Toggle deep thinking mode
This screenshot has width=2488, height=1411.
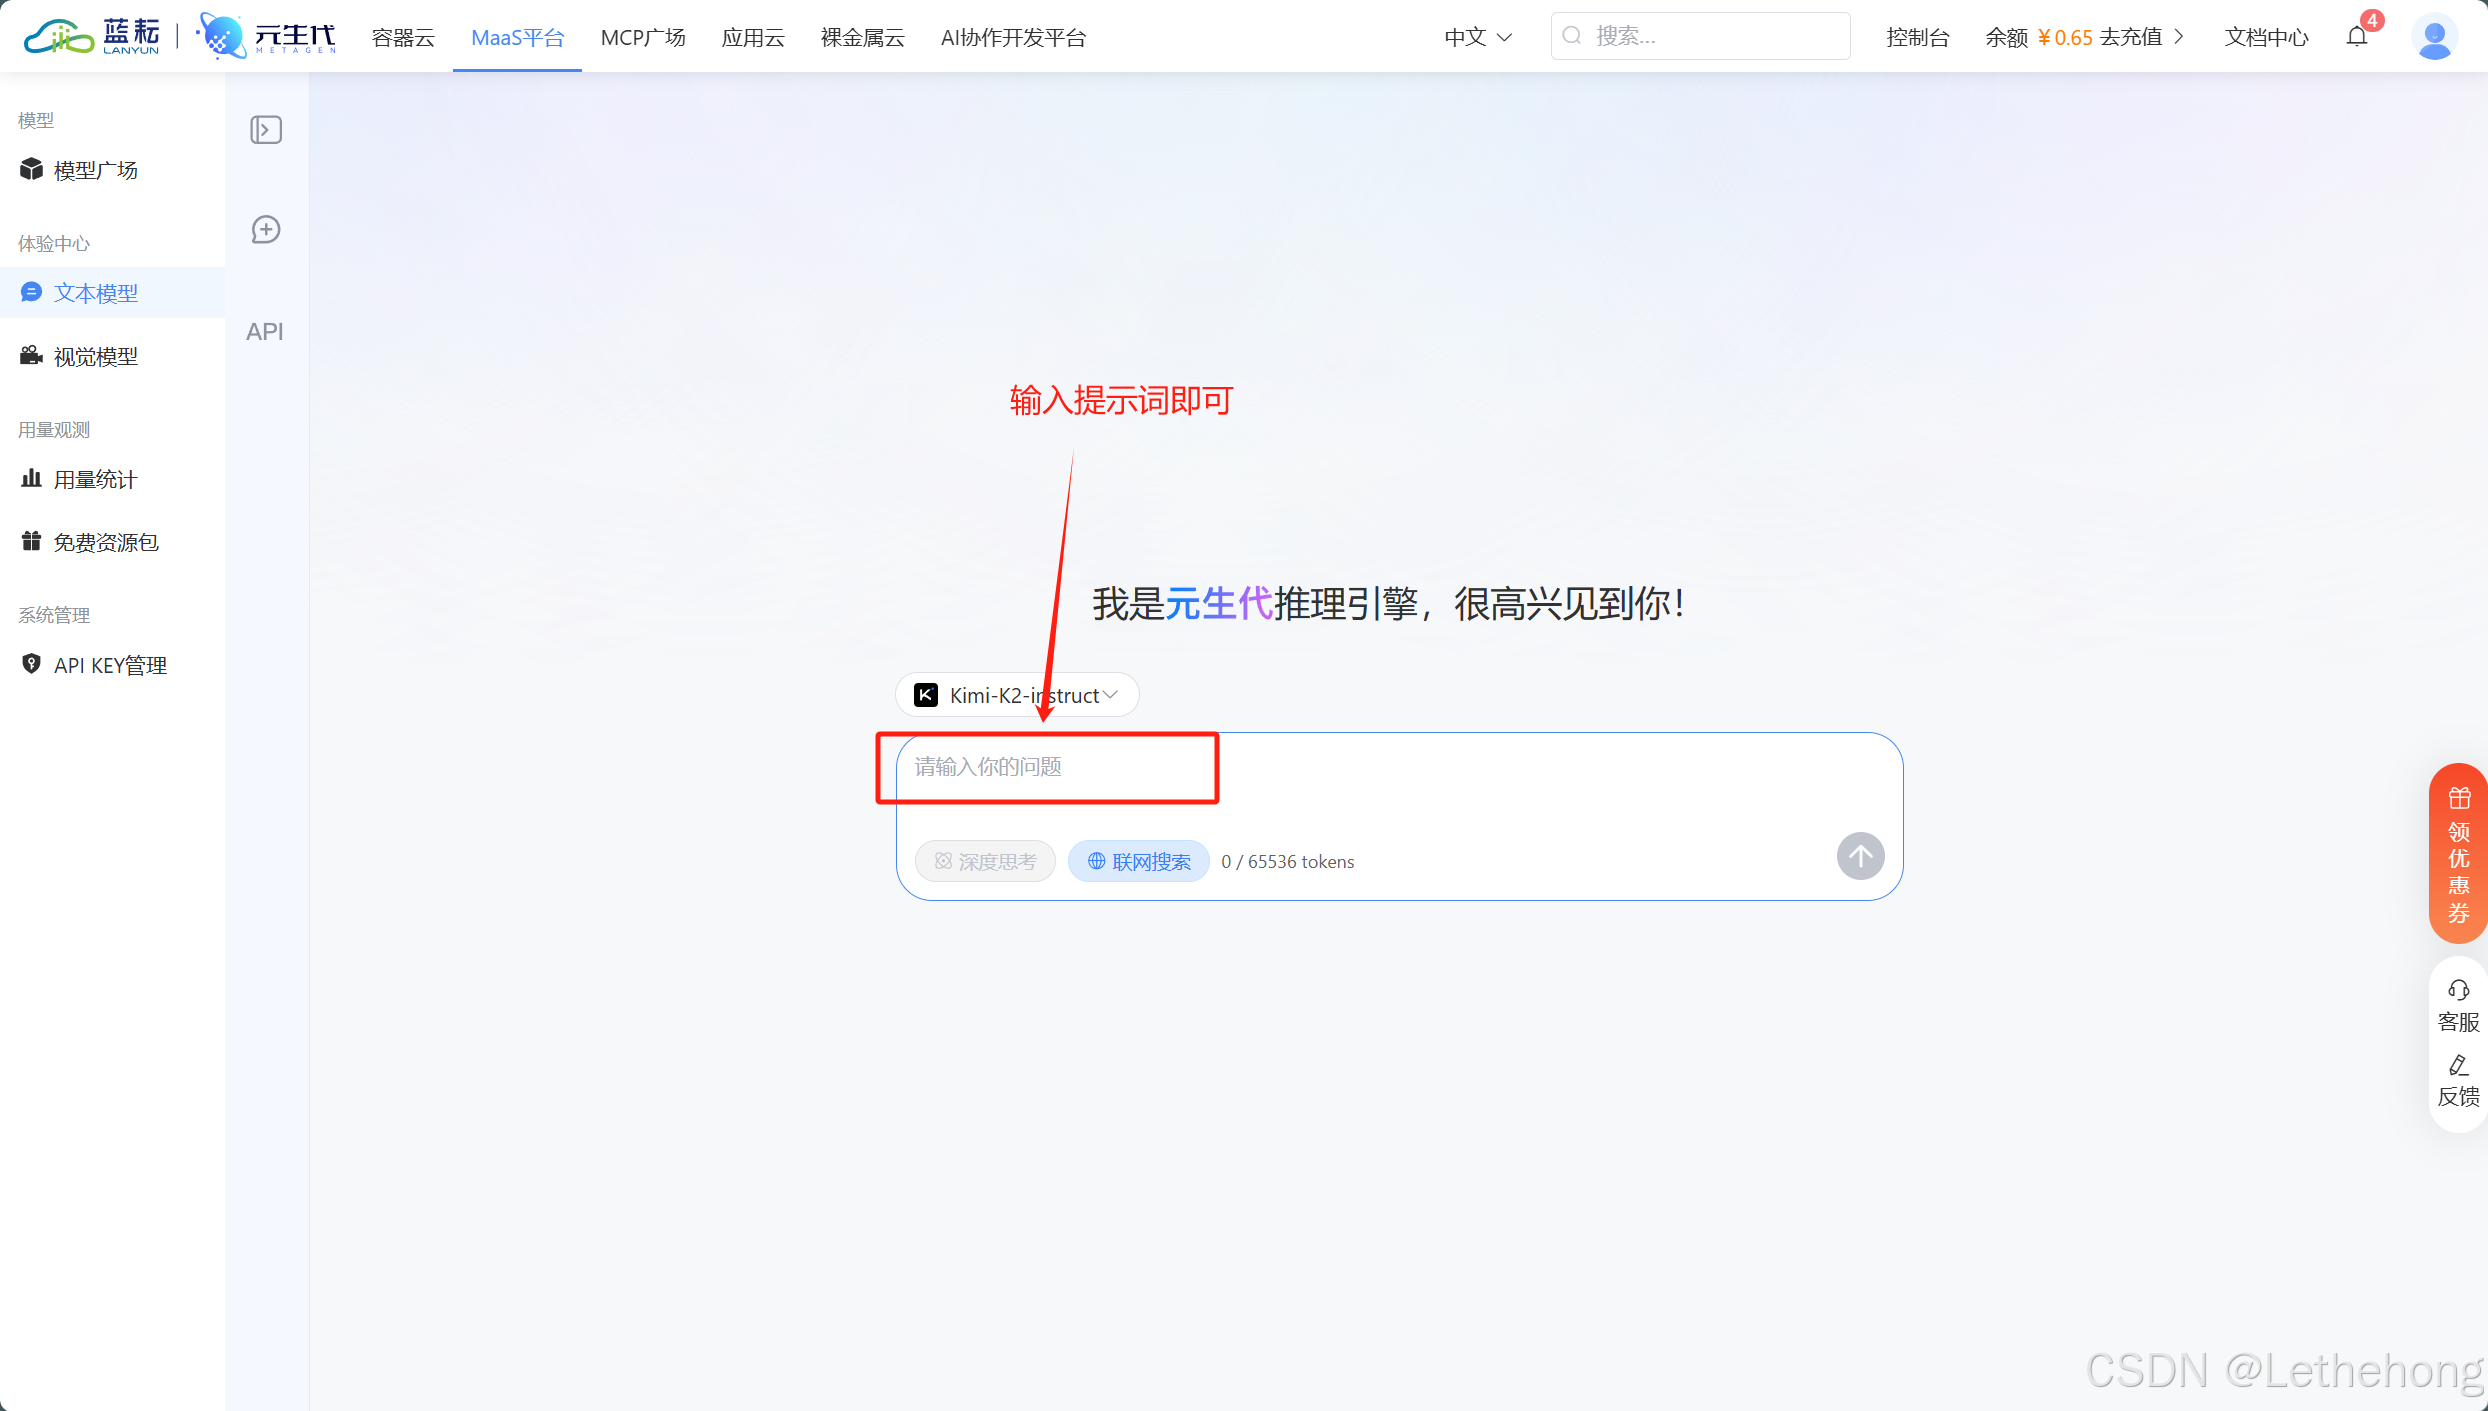pyautogui.click(x=985, y=861)
